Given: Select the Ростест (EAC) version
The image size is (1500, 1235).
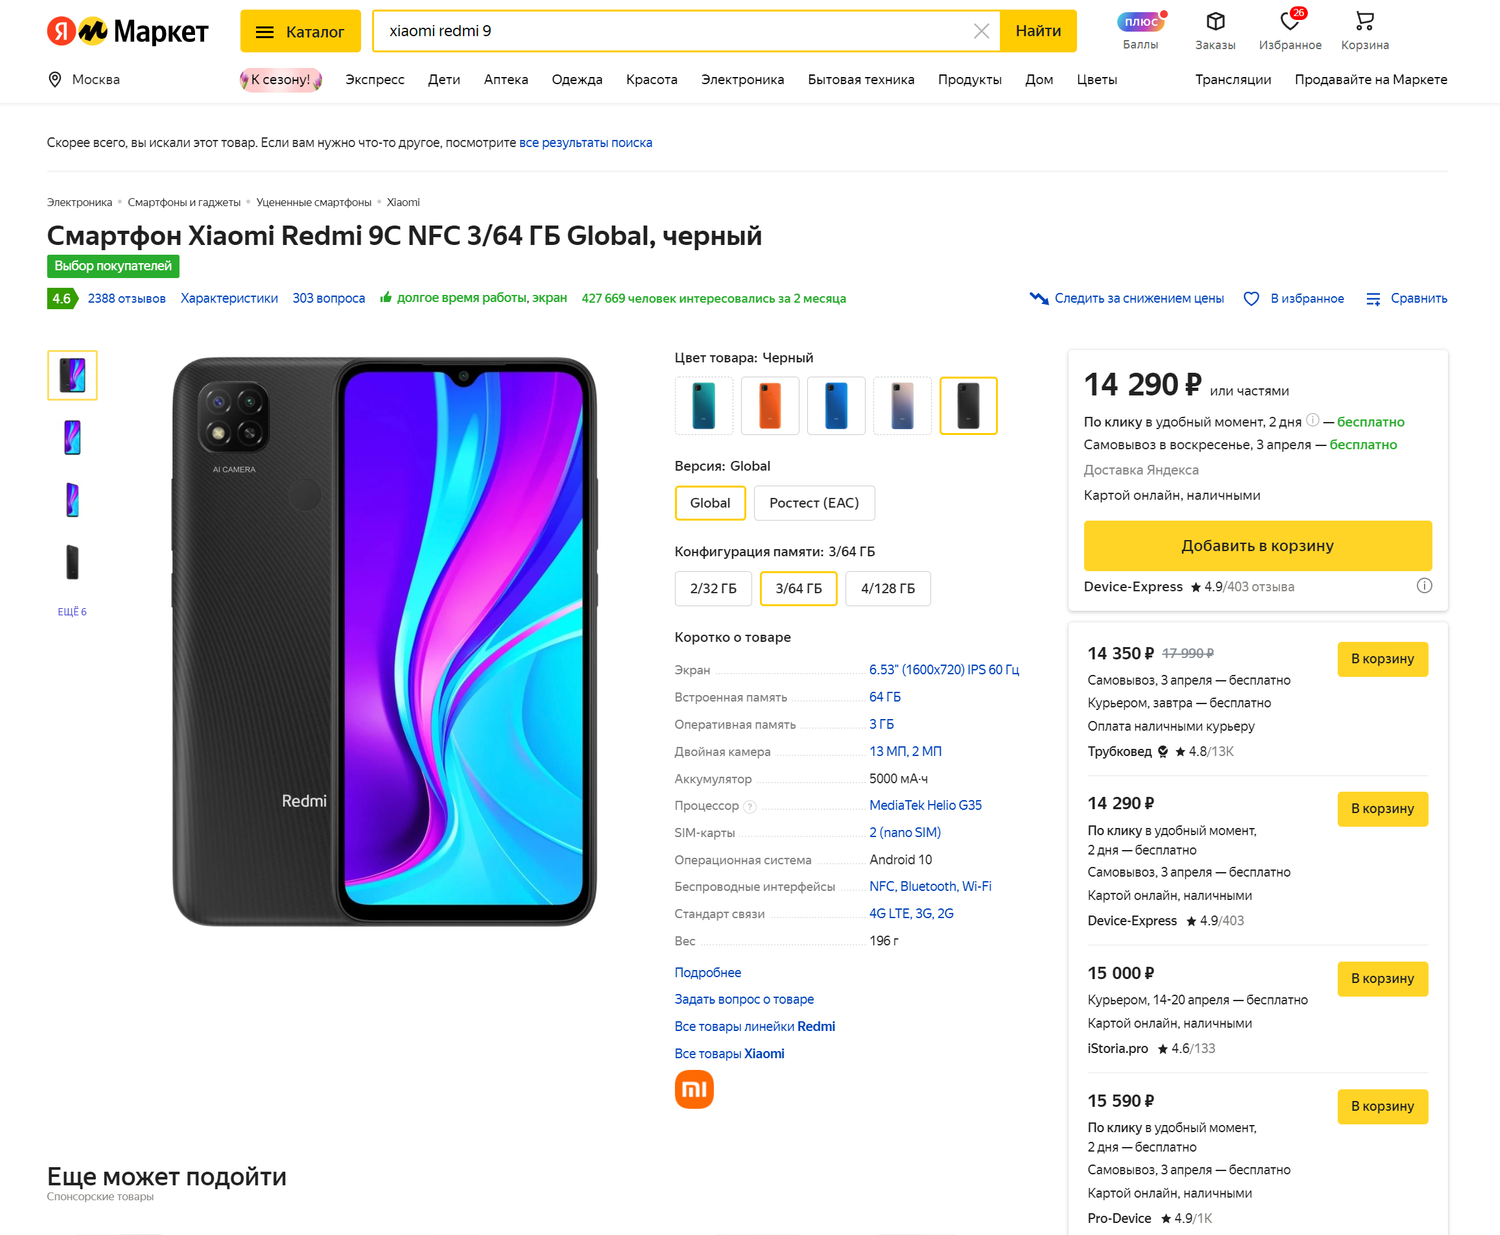Looking at the screenshot, I should [x=814, y=503].
